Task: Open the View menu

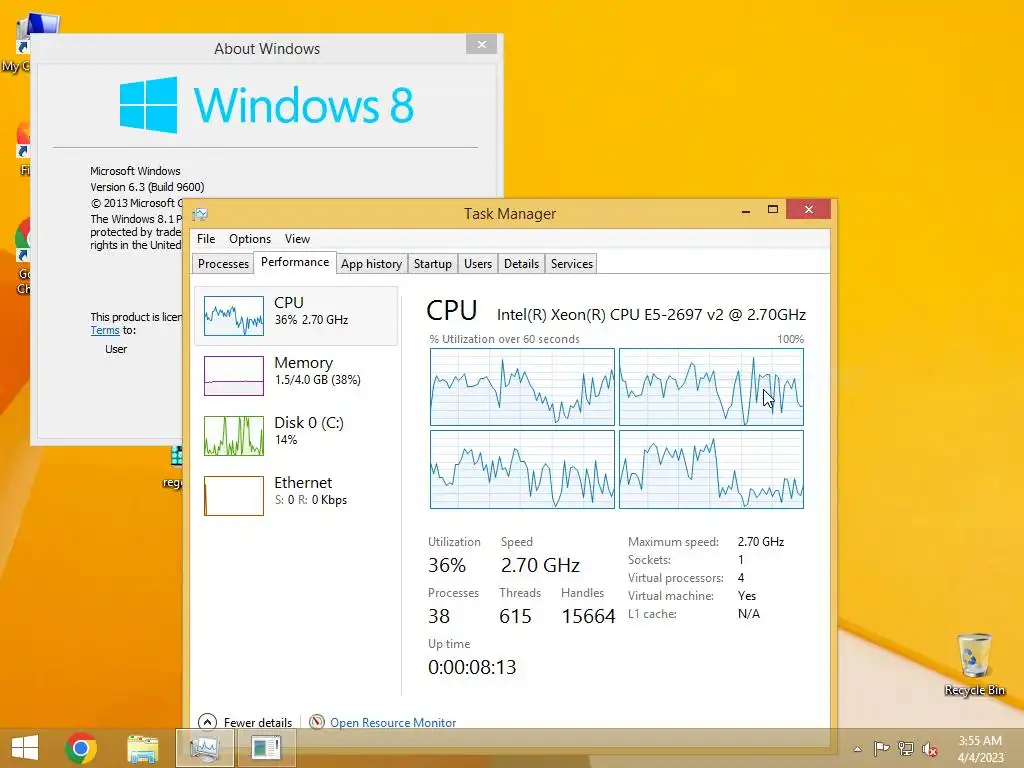Action: [297, 239]
